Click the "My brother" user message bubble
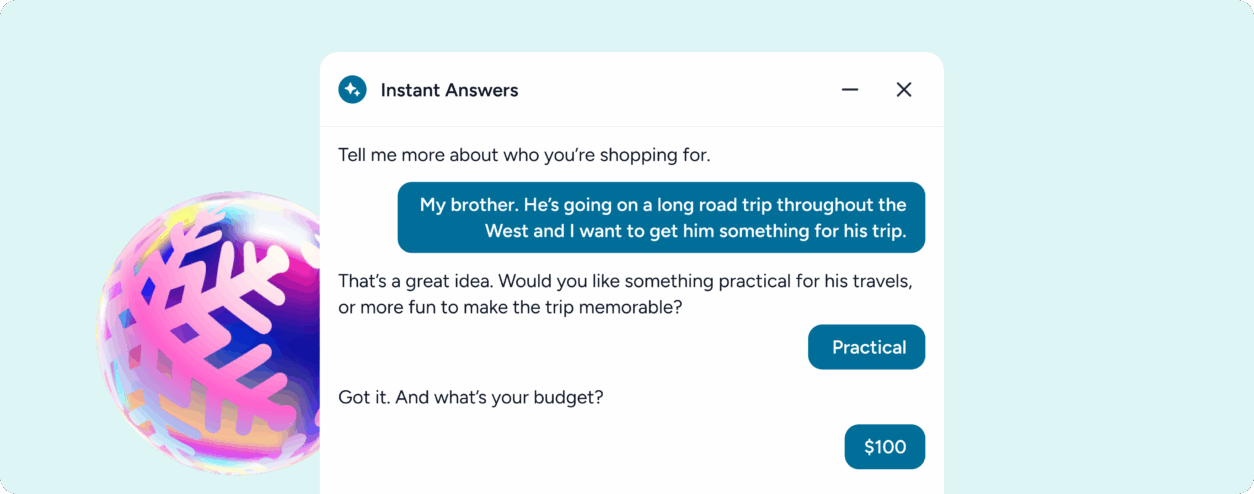1254x494 pixels. (x=661, y=217)
